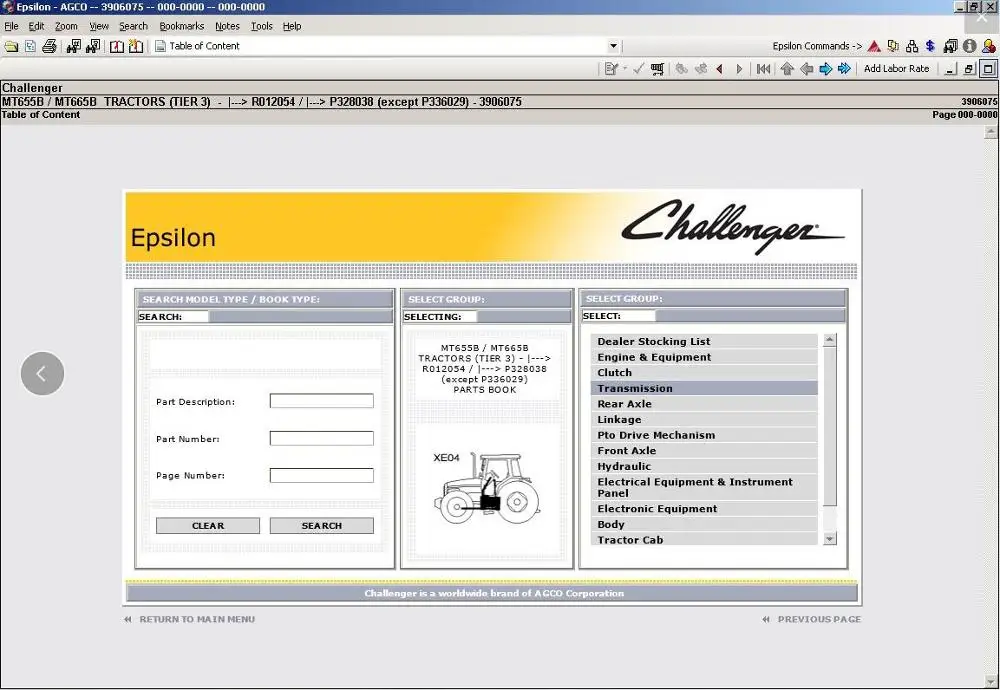Open the Help menu
Screen dimensions: 1000x690
(x=292, y=26)
